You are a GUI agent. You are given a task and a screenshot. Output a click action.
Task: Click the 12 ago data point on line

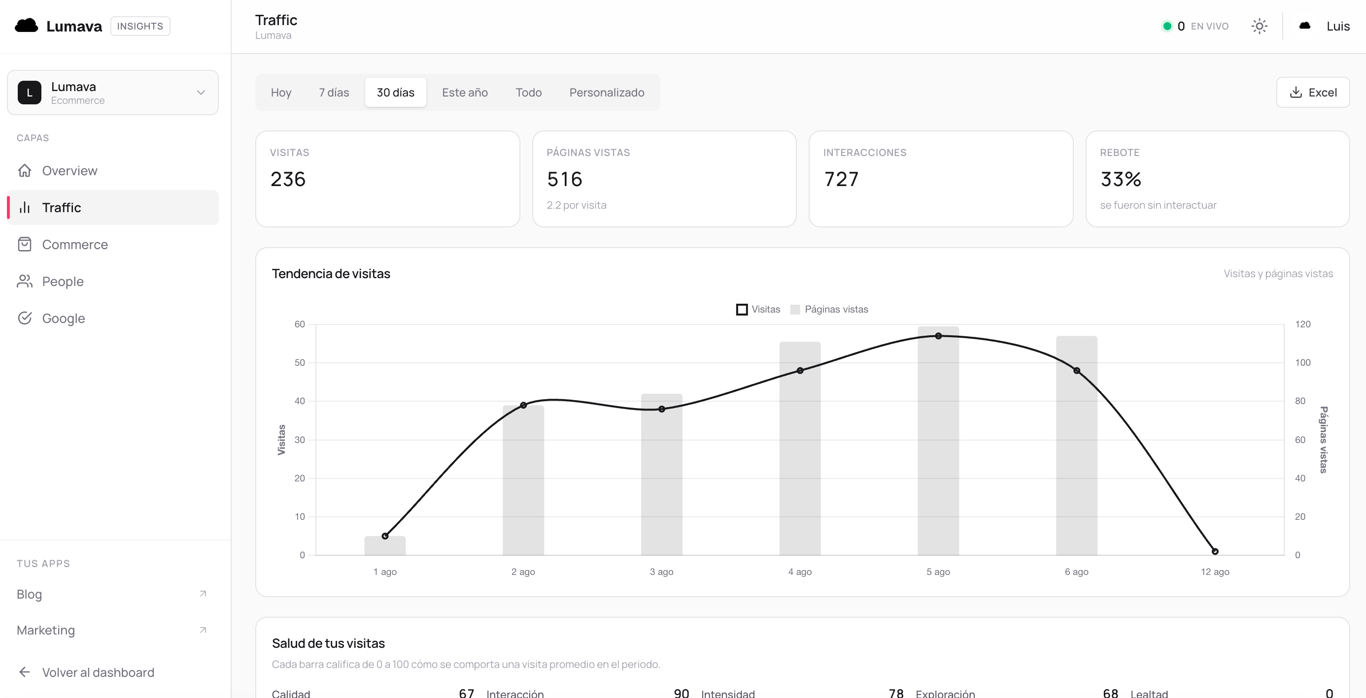coord(1215,552)
